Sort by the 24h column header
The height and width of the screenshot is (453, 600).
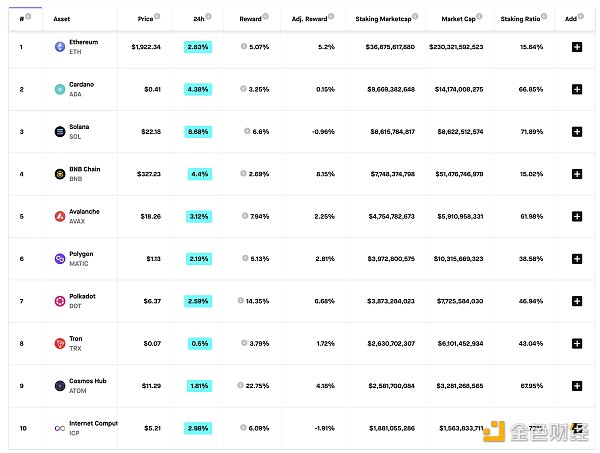(198, 19)
